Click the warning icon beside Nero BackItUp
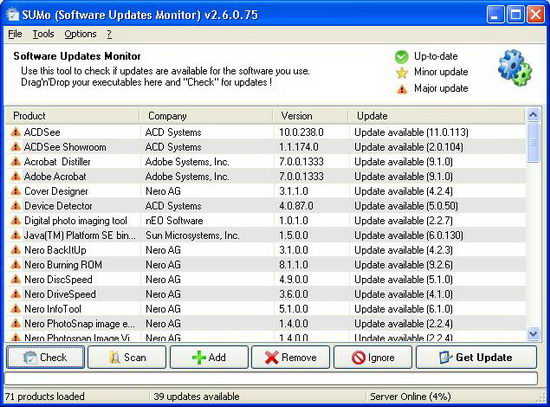 [15, 250]
